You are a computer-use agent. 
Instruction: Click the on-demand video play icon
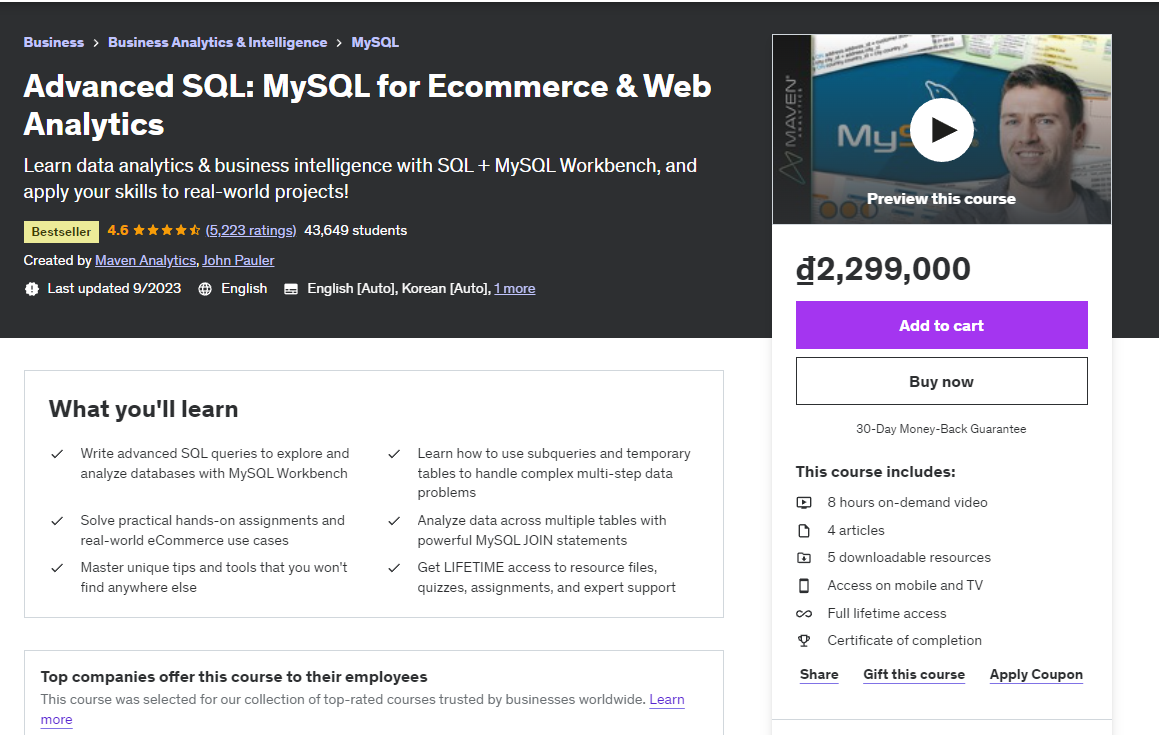tap(804, 502)
